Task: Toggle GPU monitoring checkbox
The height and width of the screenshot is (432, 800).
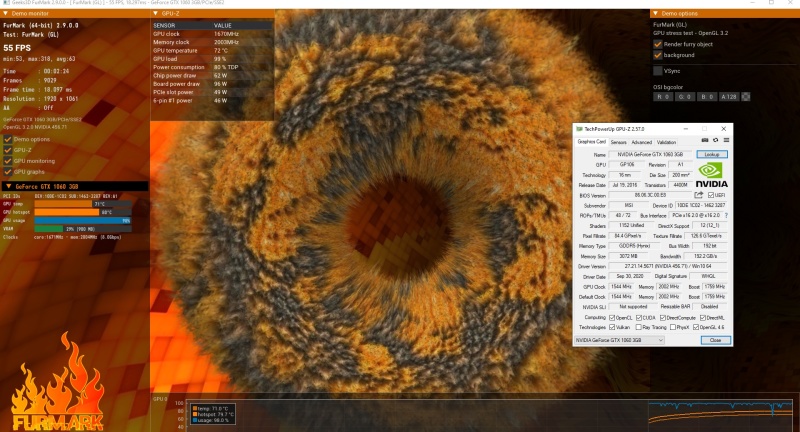Action: pos(8,161)
